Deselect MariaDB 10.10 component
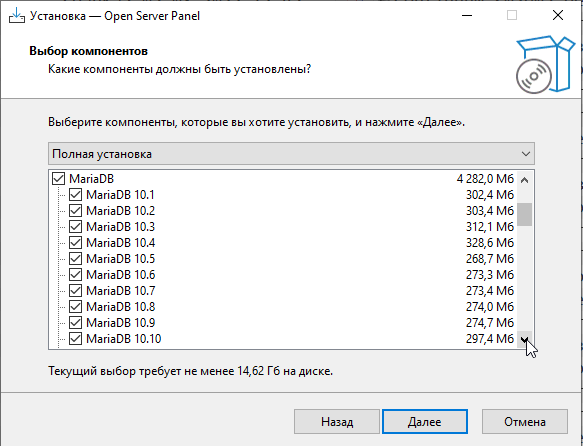Viewport: 583px width, 446px height. 75,339
